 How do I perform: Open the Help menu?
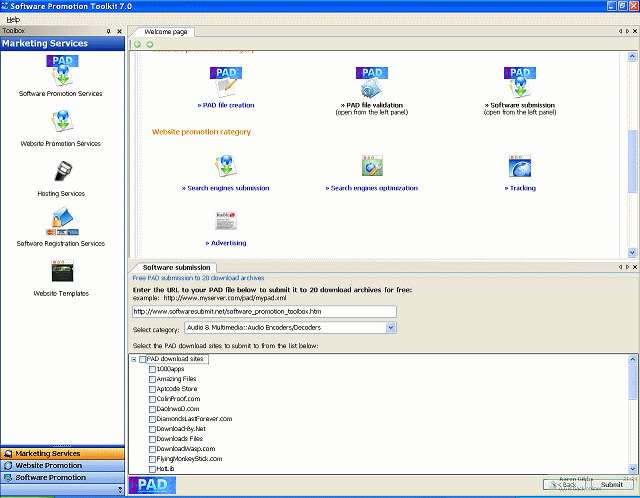pyautogui.click(x=13, y=19)
